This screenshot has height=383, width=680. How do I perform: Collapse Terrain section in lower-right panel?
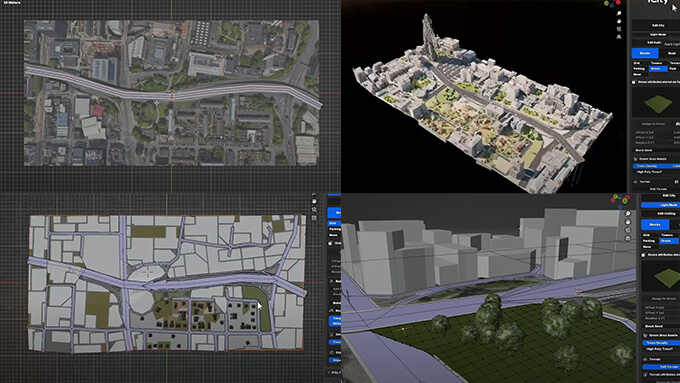[645, 359]
